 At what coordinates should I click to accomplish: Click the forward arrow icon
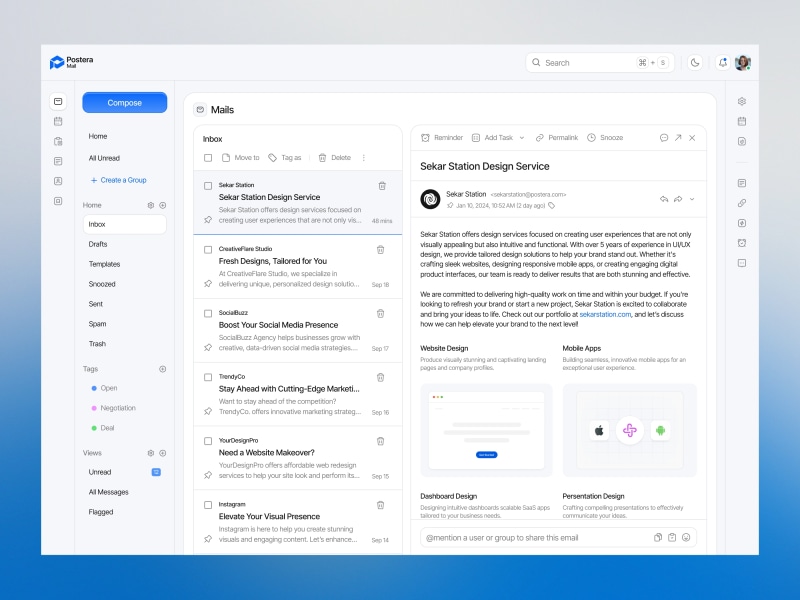coord(678,199)
